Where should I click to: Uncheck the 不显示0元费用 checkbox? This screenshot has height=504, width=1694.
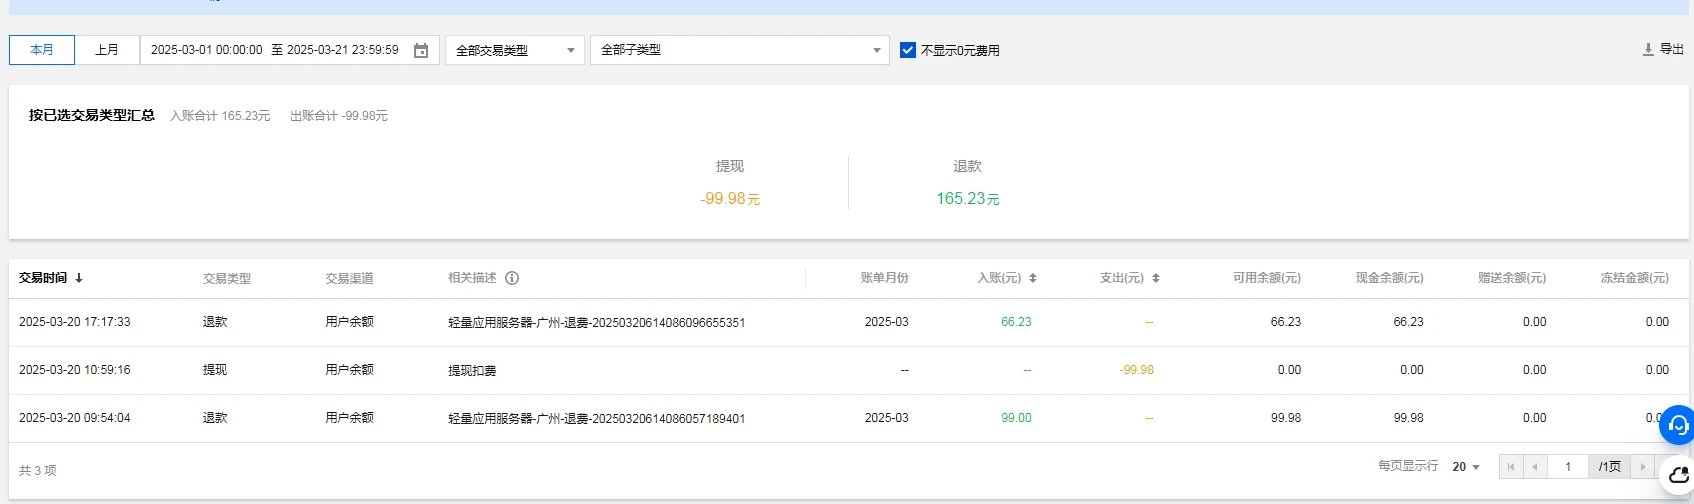click(908, 50)
